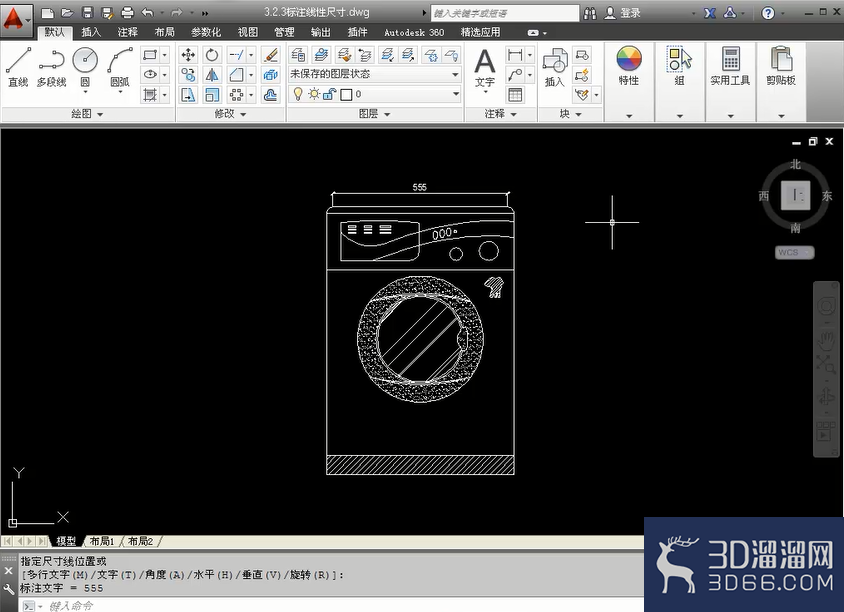844x612 pixels.
Task: Activate the Move tool in 修改 panel
Action: coord(188,54)
